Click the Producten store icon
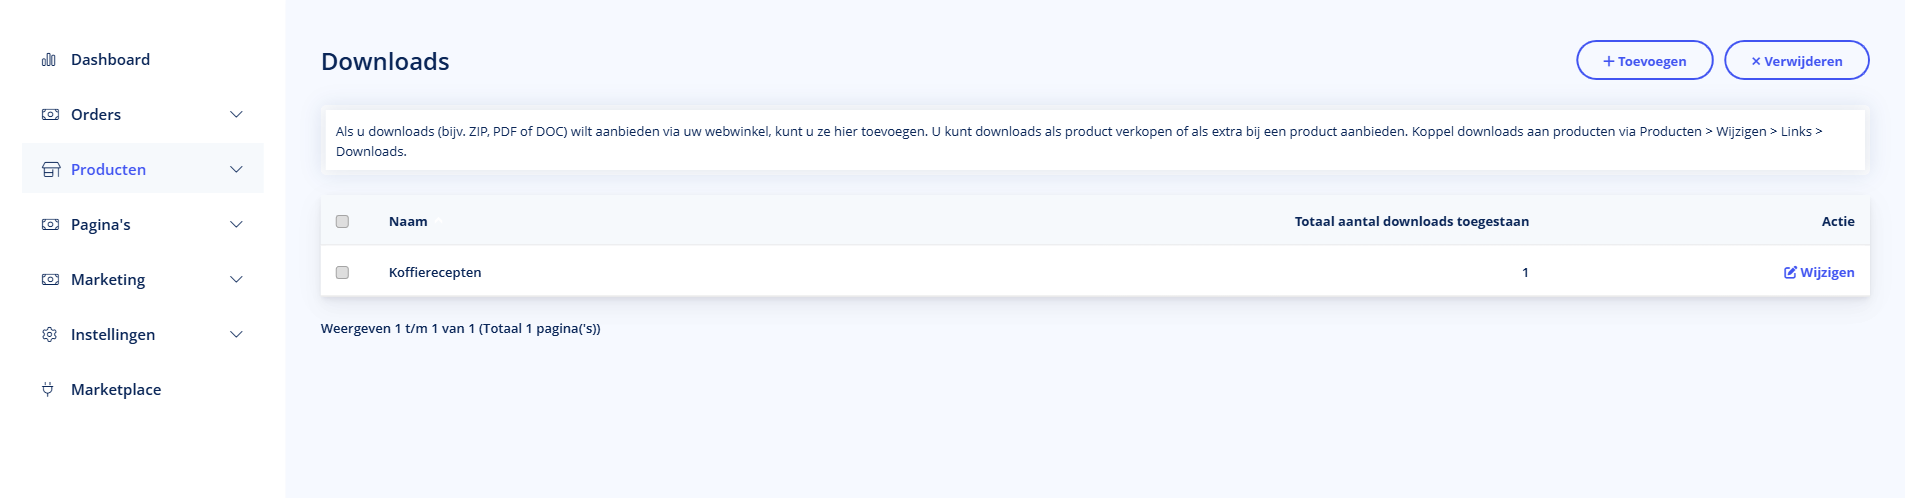This screenshot has width=1905, height=498. tap(50, 170)
